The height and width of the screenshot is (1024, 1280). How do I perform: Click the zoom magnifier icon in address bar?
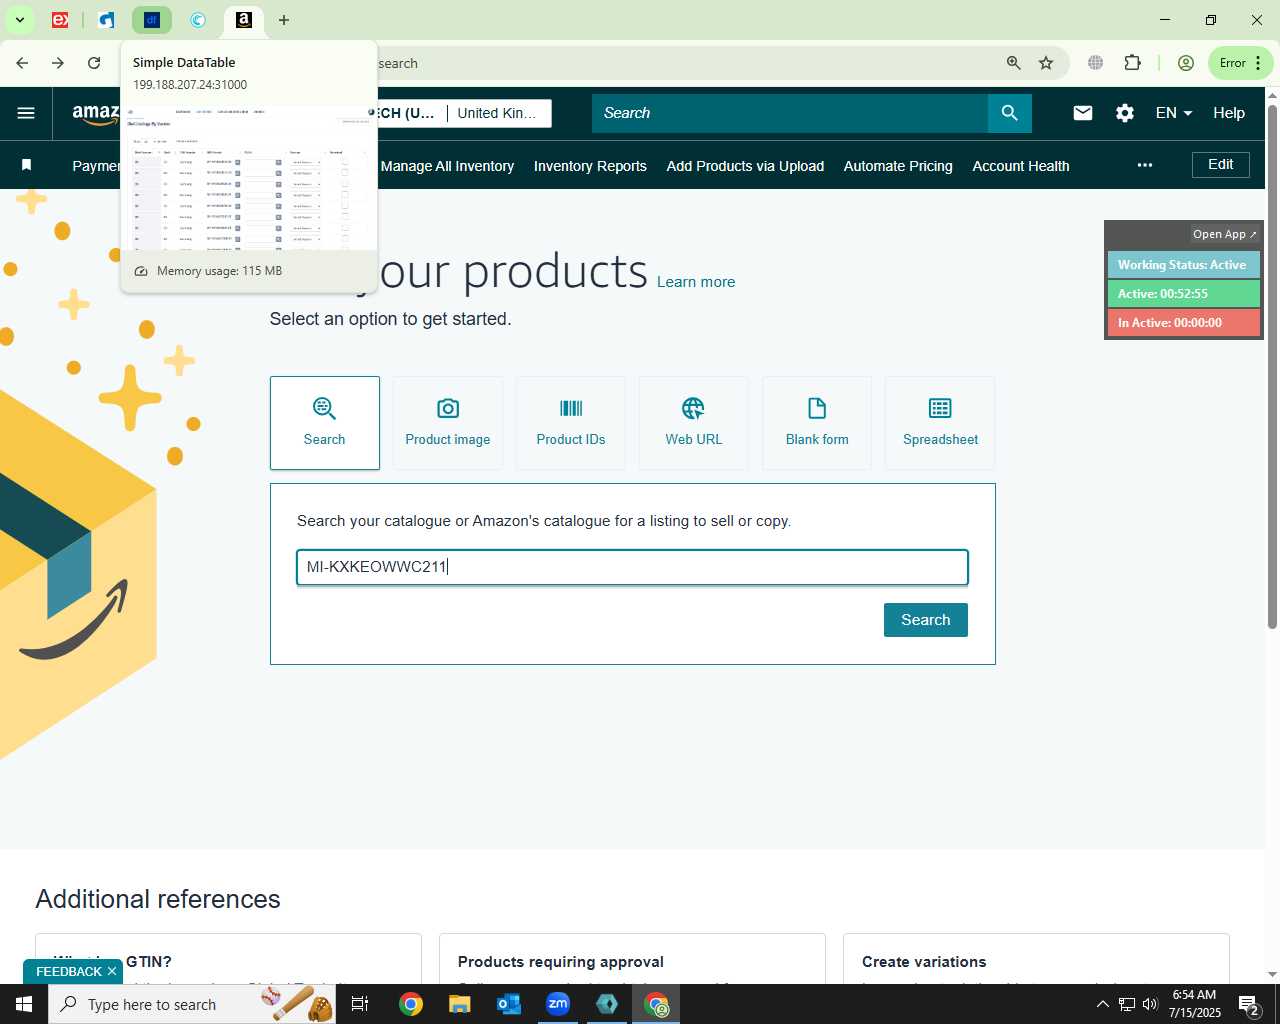pos(1014,63)
